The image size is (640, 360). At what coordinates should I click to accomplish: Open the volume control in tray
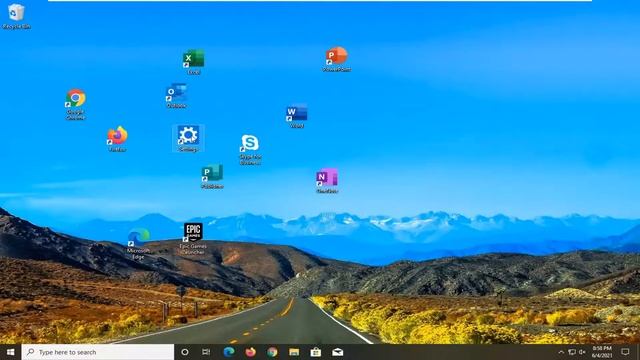tap(582, 352)
